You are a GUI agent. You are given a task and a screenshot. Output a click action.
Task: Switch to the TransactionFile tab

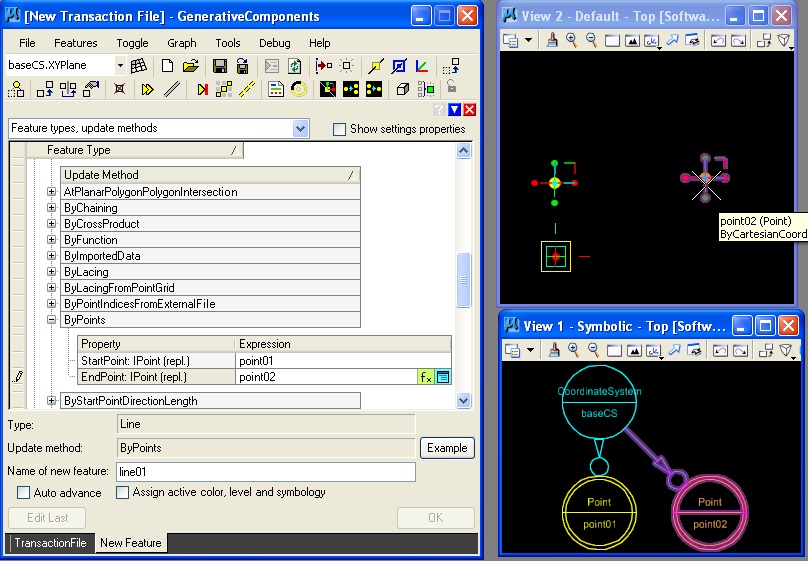tap(50, 542)
